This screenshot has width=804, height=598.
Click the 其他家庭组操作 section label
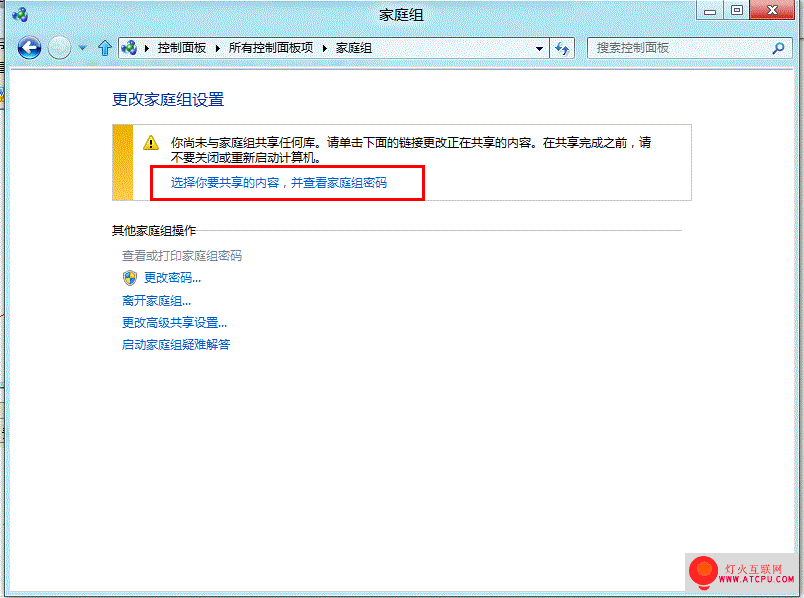[154, 231]
